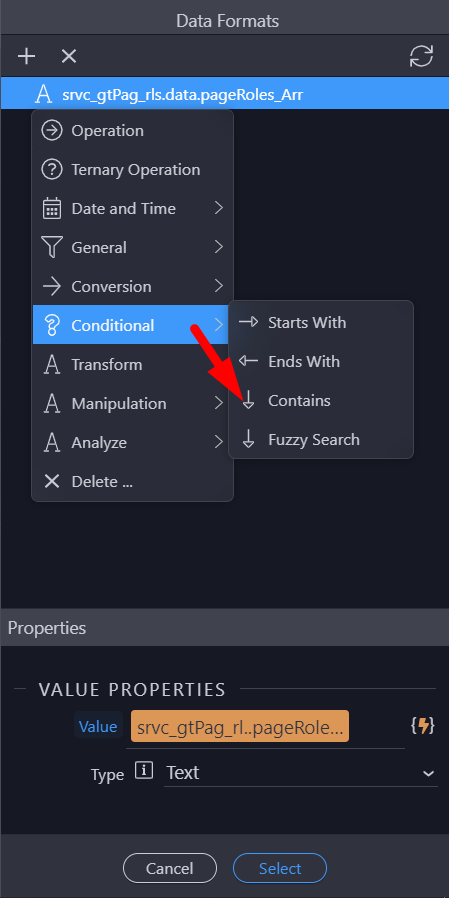This screenshot has height=898, width=449.
Task: Click the Ternary Operation question mark icon
Action: (52, 170)
